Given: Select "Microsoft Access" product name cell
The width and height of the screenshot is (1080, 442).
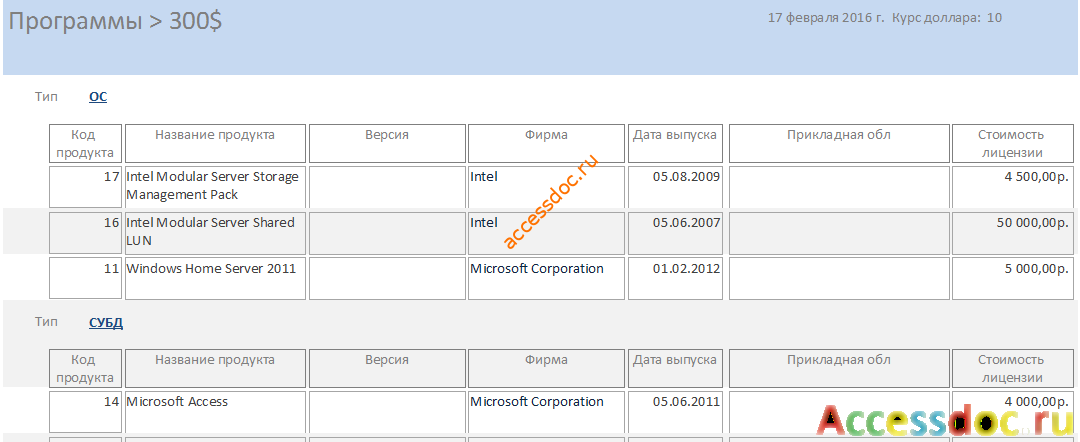Looking at the screenshot, I should coord(215,412).
